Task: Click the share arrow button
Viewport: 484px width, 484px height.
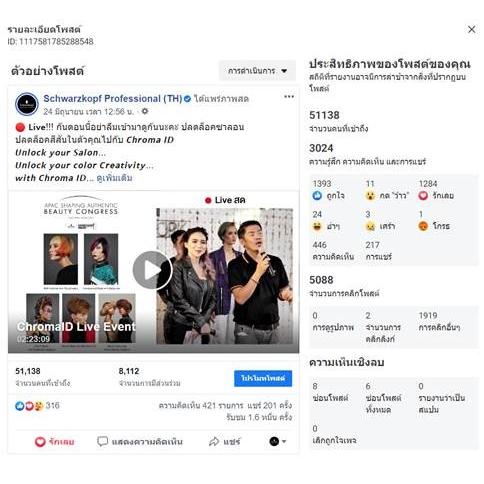Action: point(224,442)
